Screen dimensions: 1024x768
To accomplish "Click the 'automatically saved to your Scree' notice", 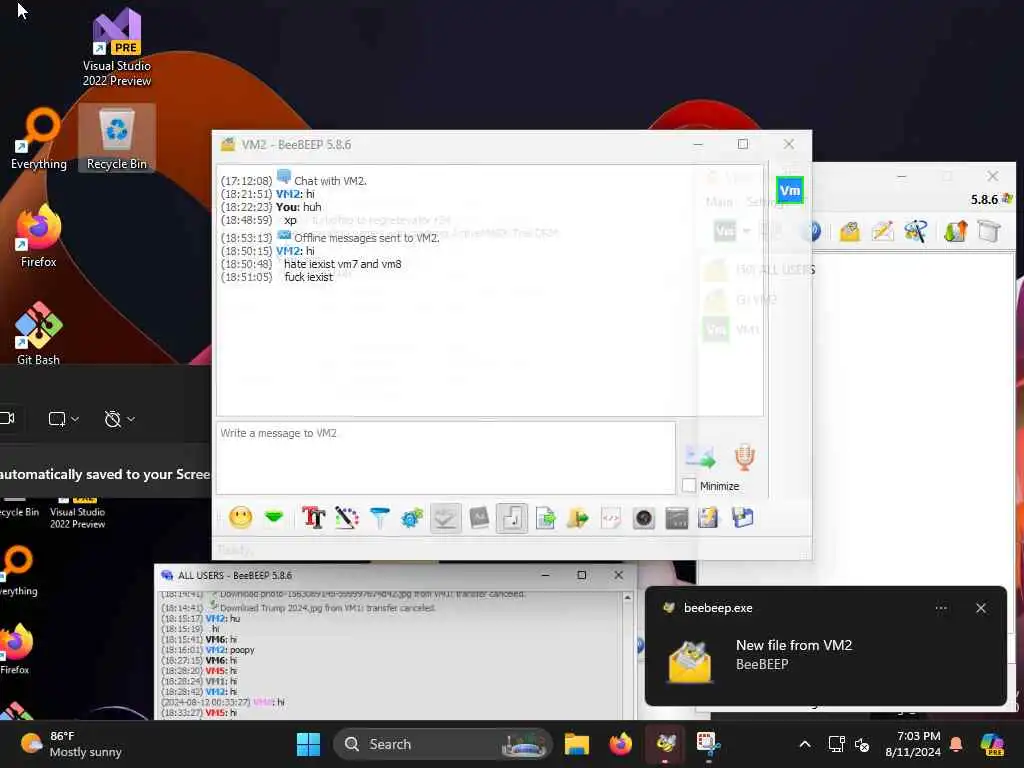I will point(104,474).
